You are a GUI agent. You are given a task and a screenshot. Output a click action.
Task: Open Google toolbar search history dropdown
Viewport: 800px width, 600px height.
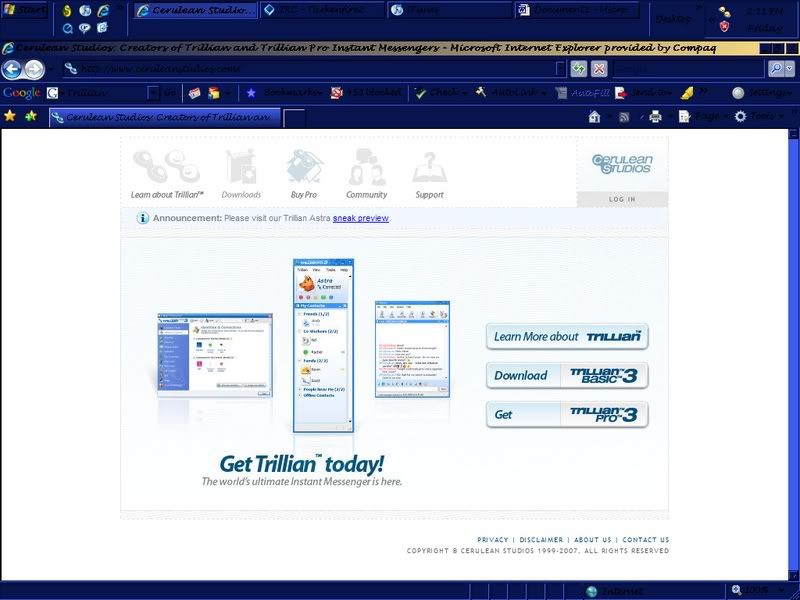click(x=153, y=93)
